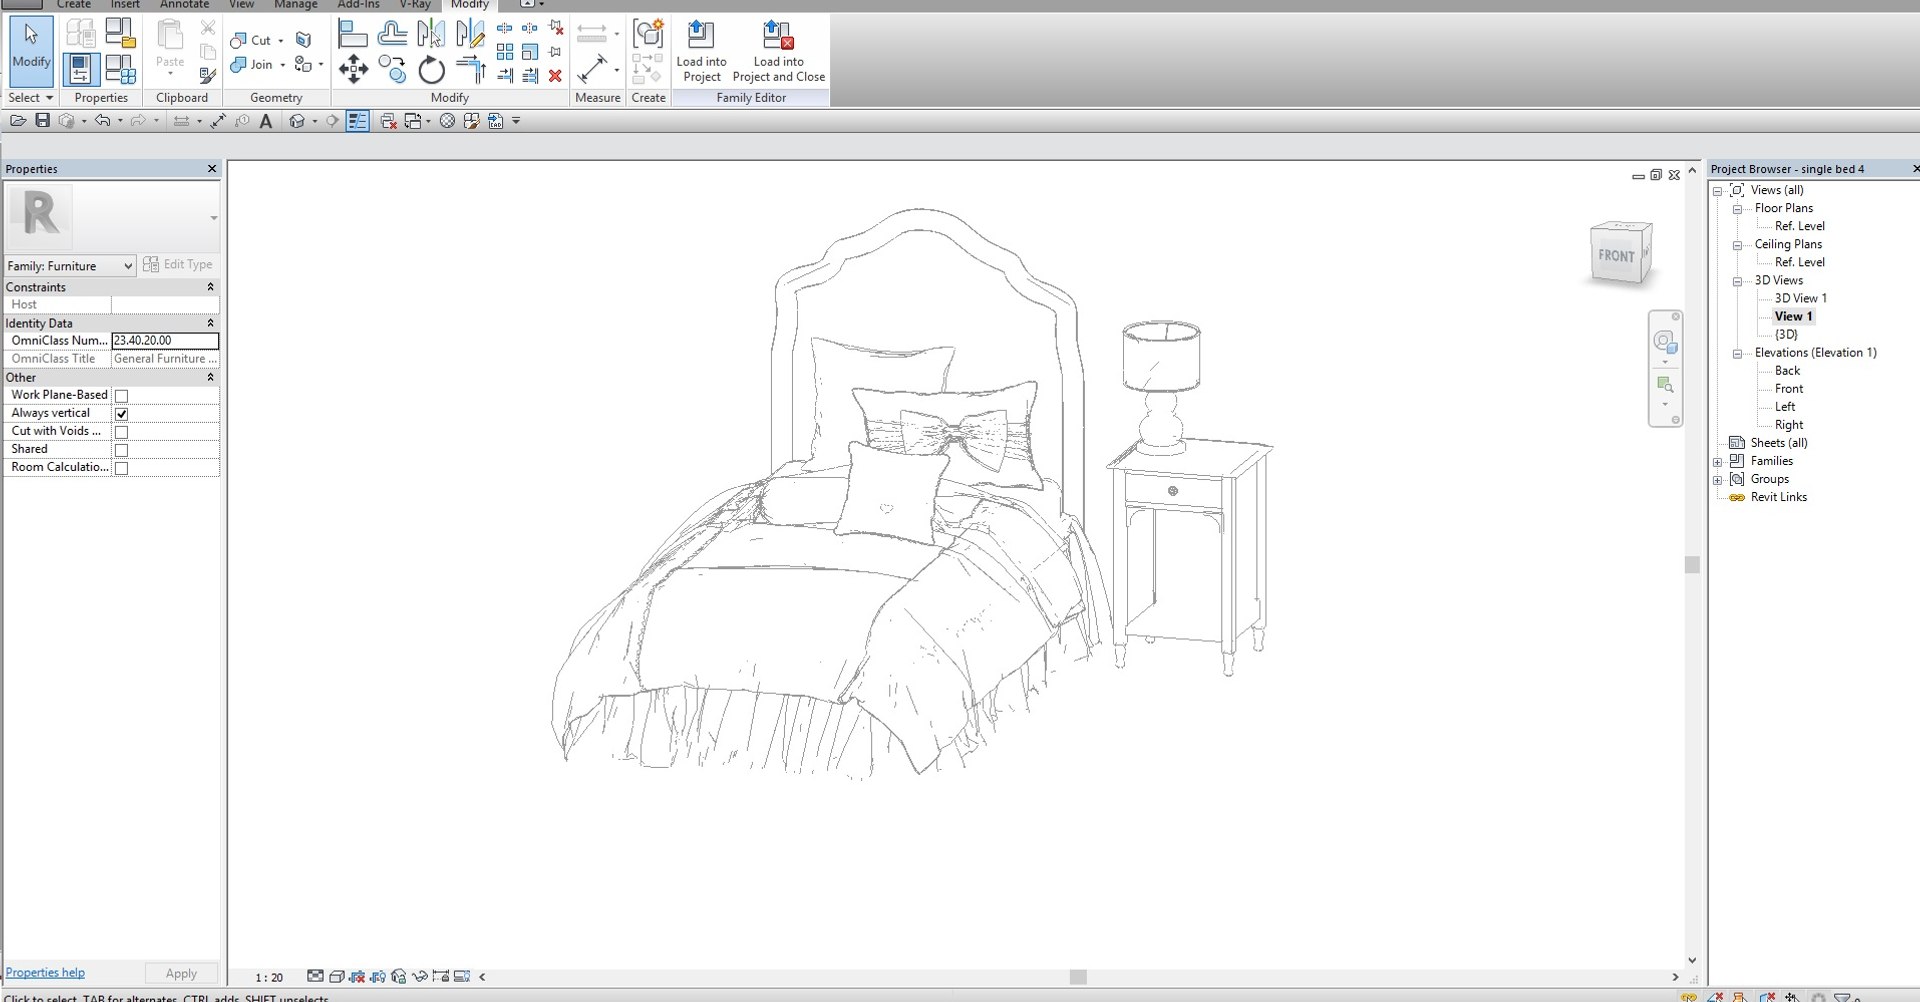Save the family with the Save icon
Image resolution: width=1920 pixels, height=1002 pixels.
point(42,121)
